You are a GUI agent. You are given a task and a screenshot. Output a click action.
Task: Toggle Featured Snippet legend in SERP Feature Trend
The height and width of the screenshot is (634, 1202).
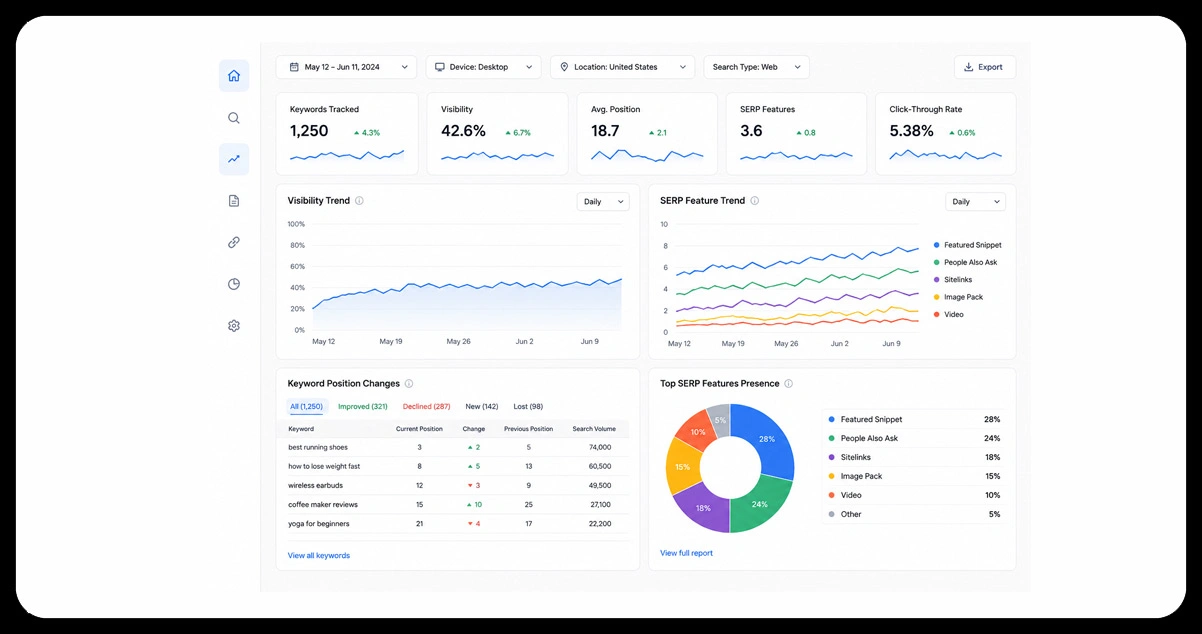[967, 245]
